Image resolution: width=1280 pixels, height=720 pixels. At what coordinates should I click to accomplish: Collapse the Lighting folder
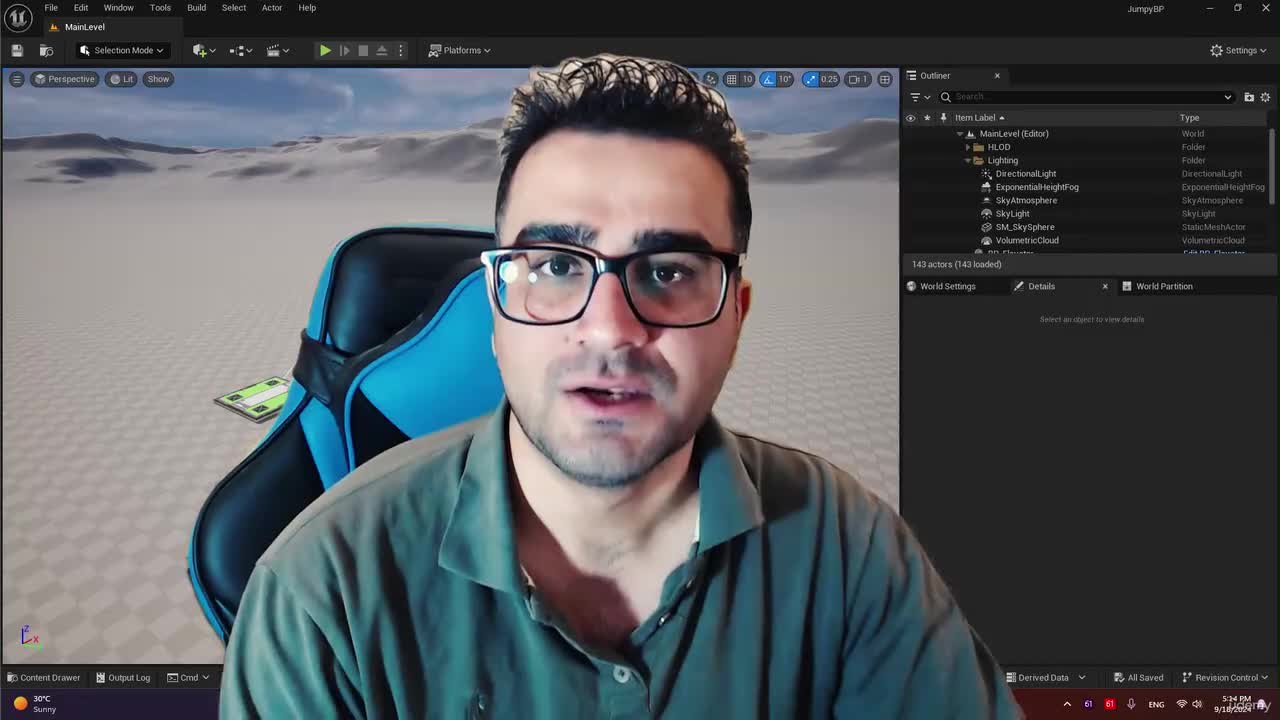pos(967,161)
